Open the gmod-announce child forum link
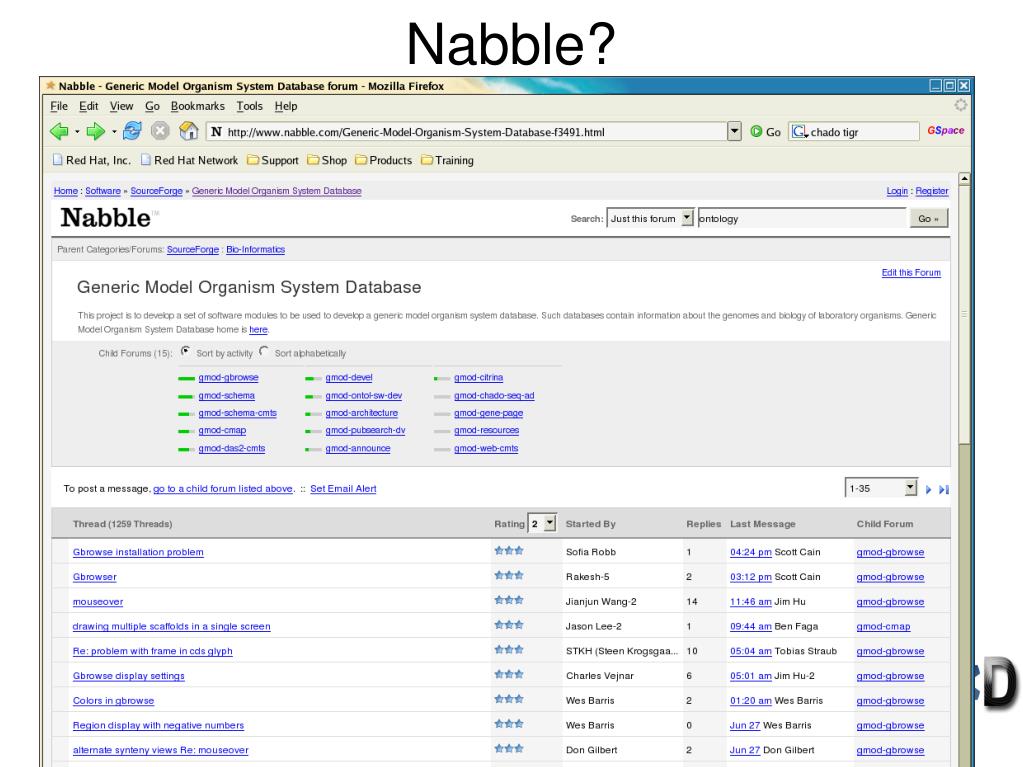Screen dimensions: 1023x767 [358, 449]
